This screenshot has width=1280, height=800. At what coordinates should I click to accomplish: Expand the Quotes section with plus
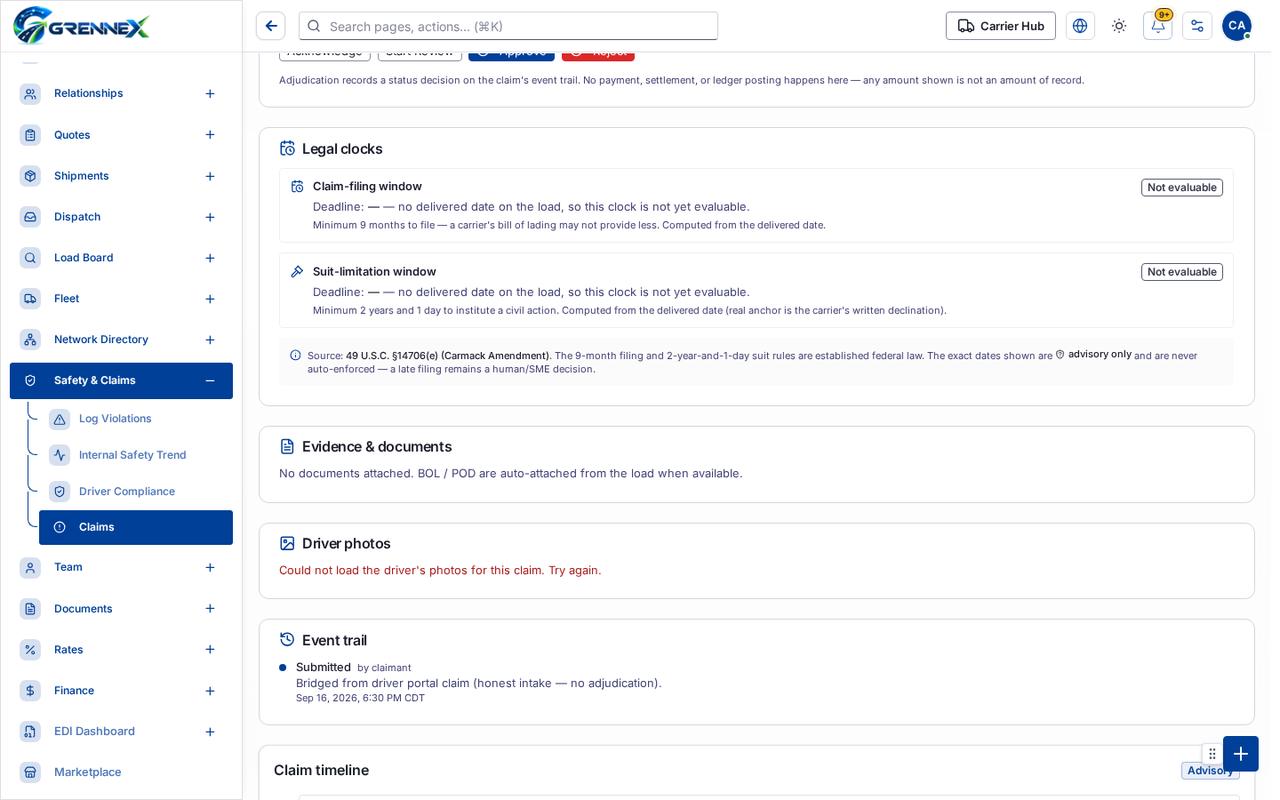pyautogui.click(x=210, y=135)
